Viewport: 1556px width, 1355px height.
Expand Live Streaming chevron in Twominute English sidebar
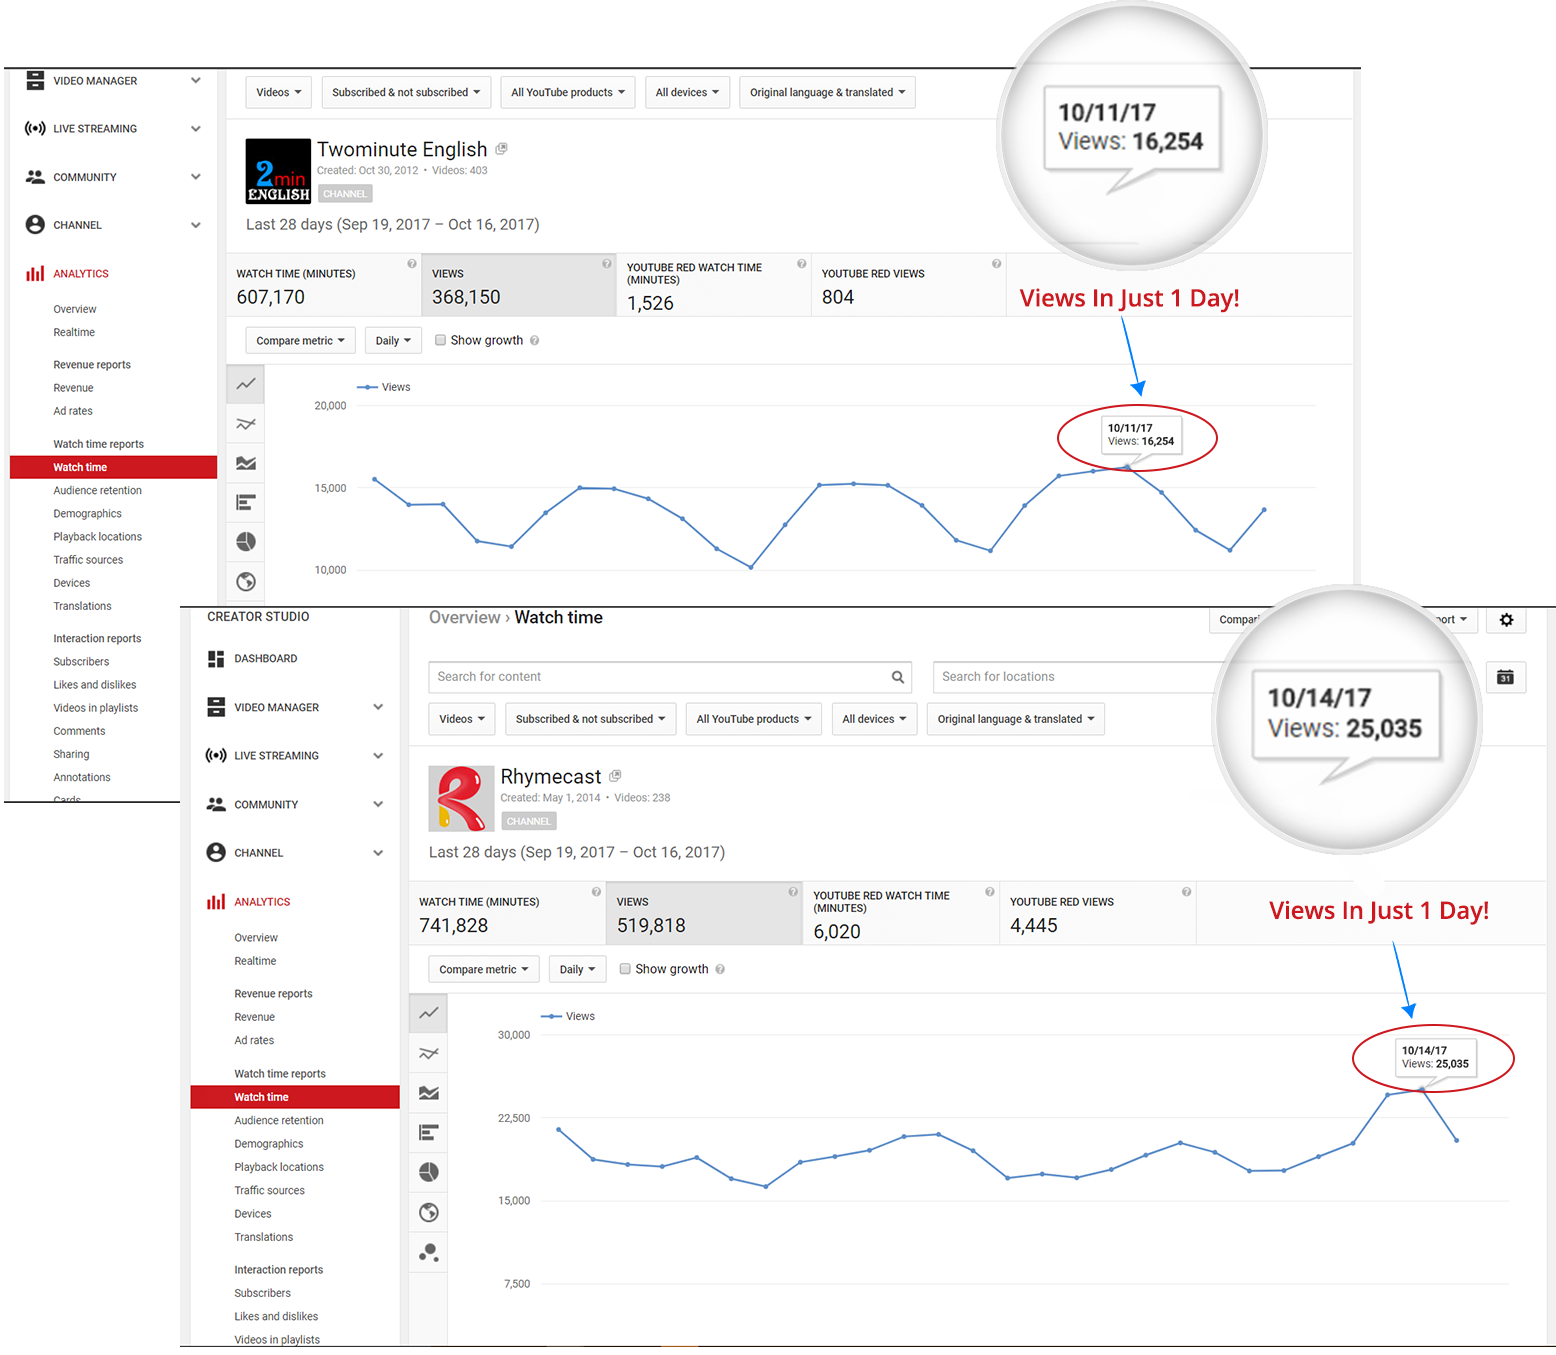(196, 129)
